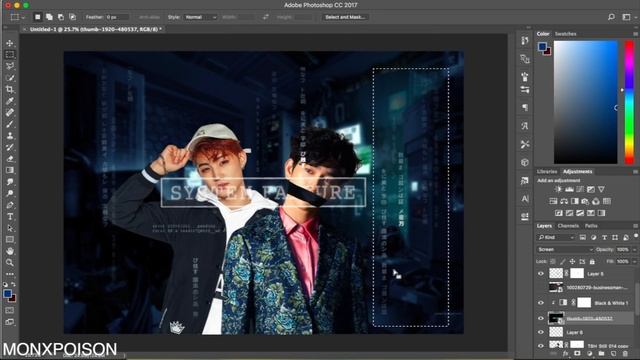Click the Select and Mask button

(345, 17)
